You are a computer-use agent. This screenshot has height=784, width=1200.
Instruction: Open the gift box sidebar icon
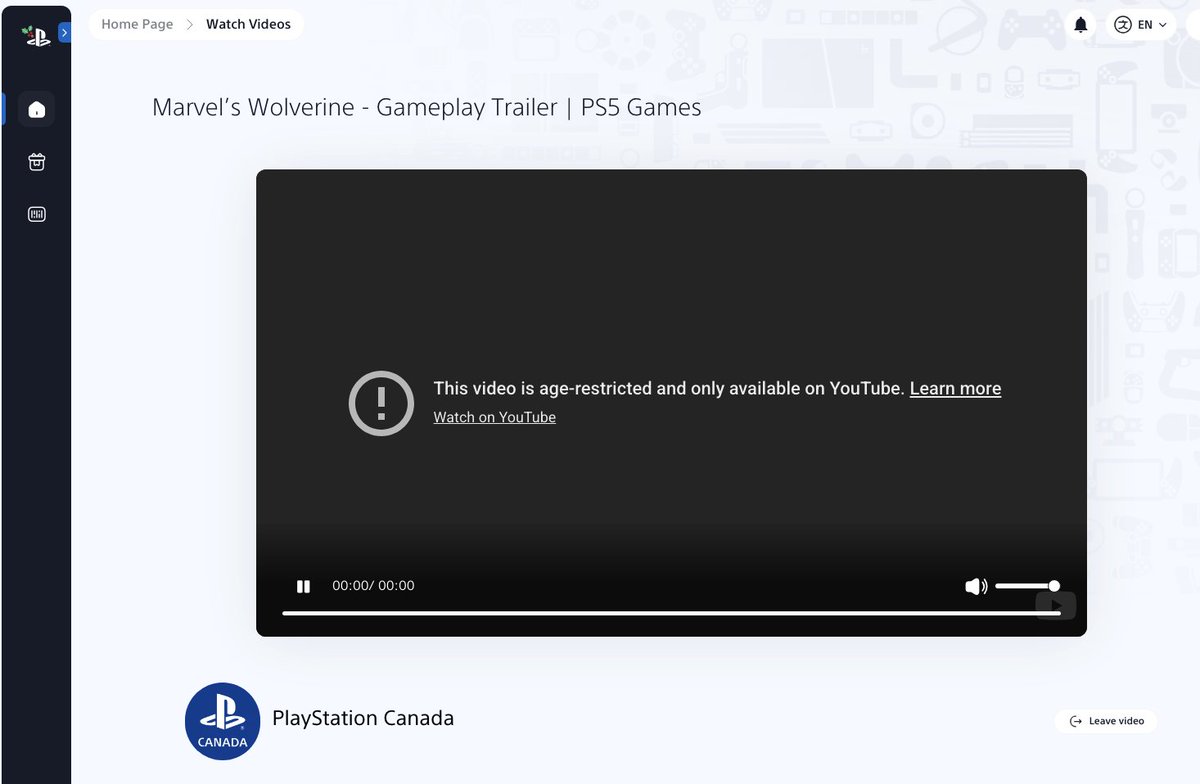point(37,162)
